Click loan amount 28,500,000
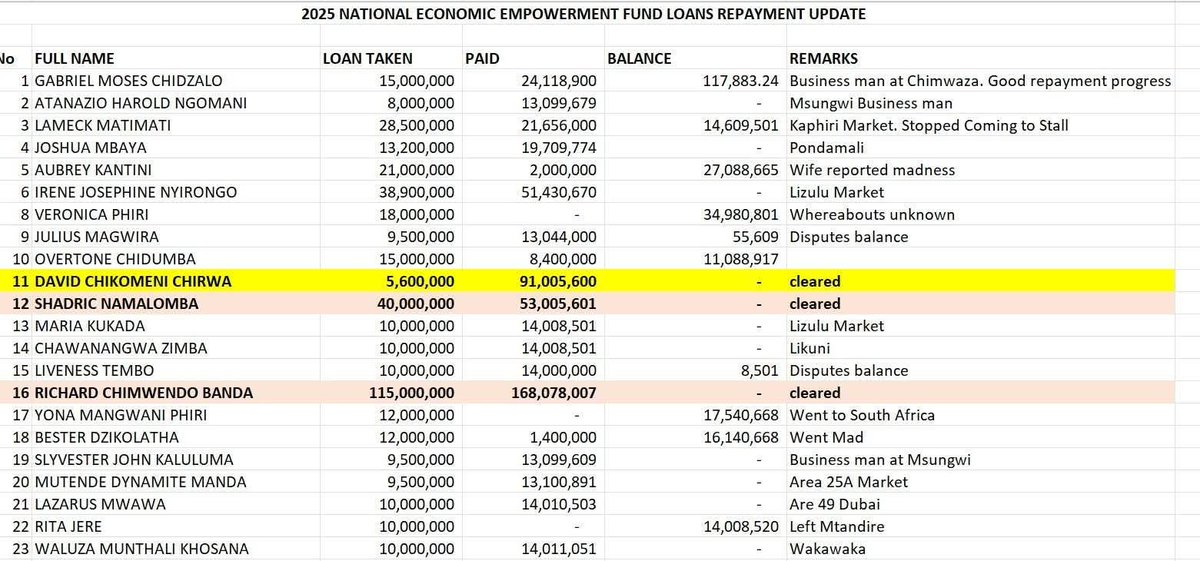The height and width of the screenshot is (561, 1200). click(417, 125)
